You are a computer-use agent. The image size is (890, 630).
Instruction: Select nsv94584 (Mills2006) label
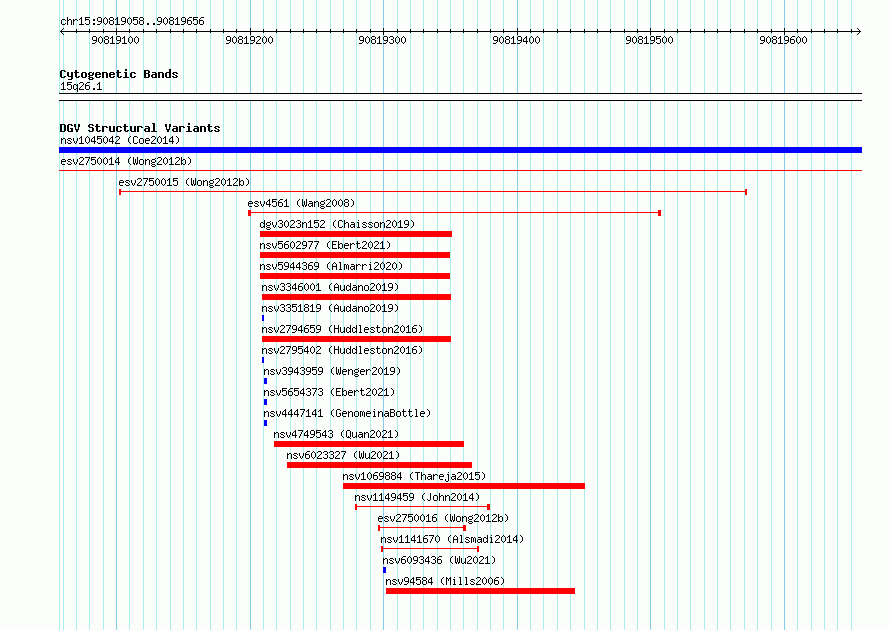point(444,581)
